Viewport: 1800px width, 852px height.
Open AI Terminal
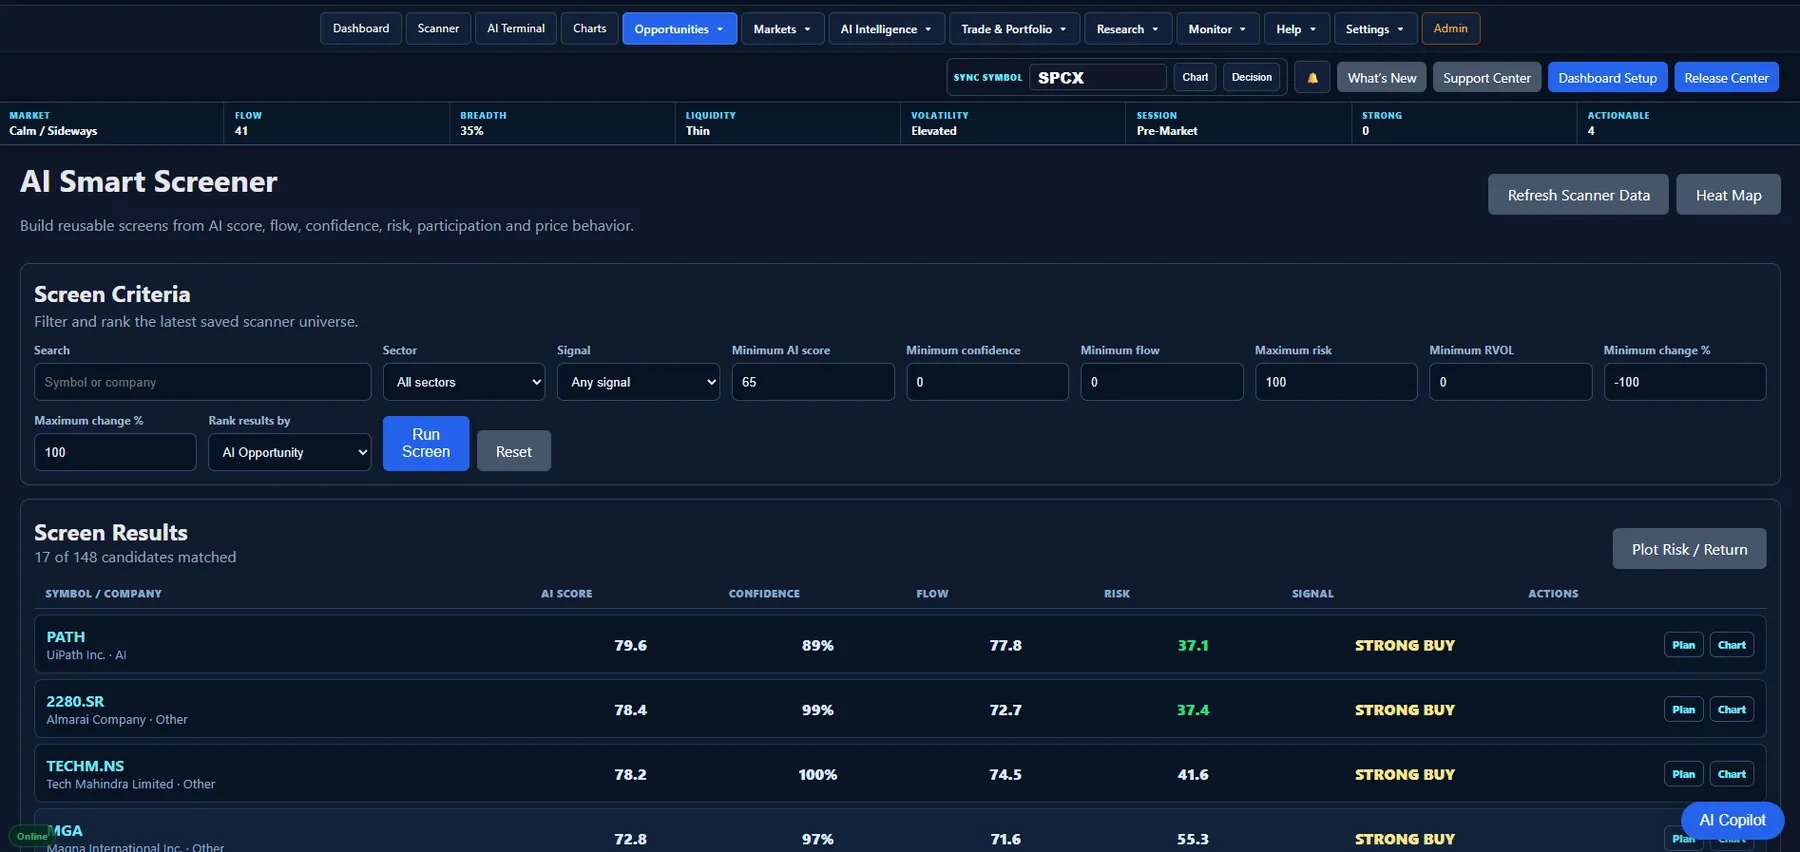click(516, 28)
